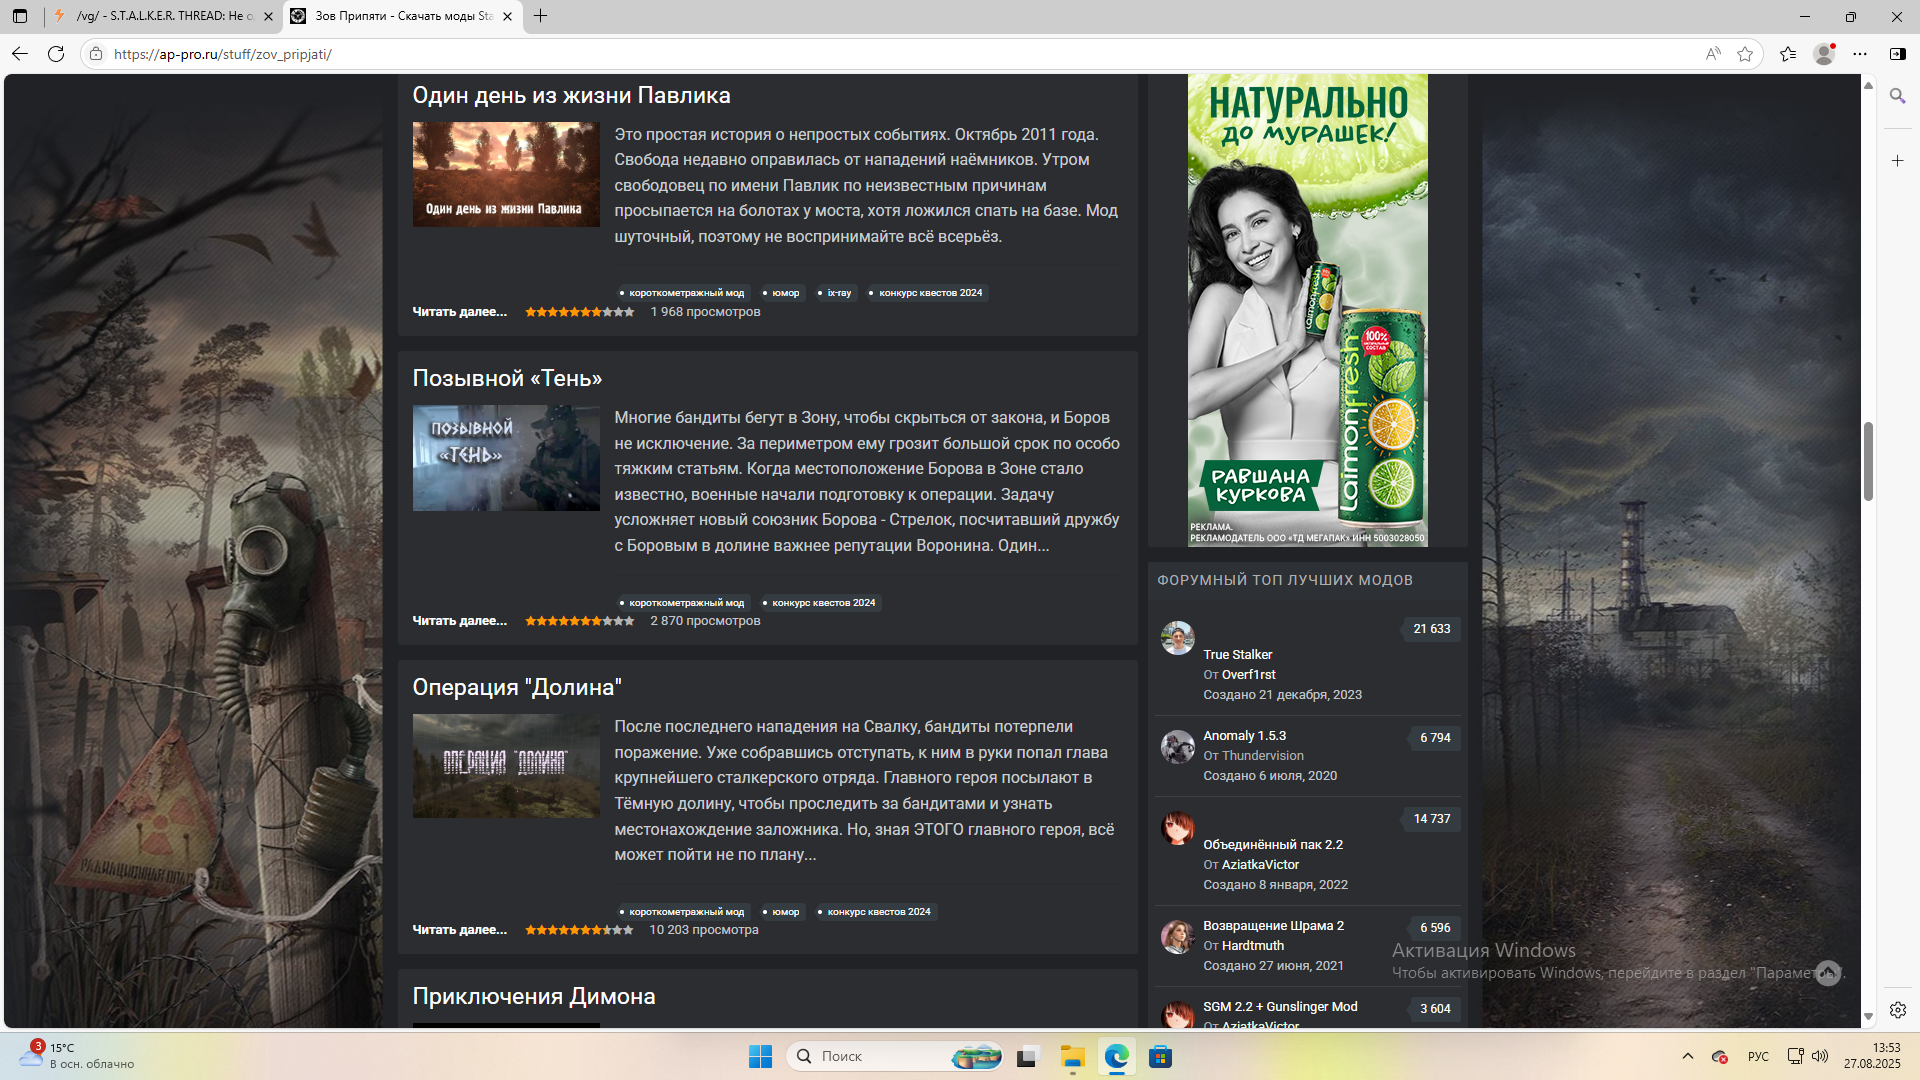1920x1080 pixels.
Task: Click the browser refresh button
Action: pos(56,54)
